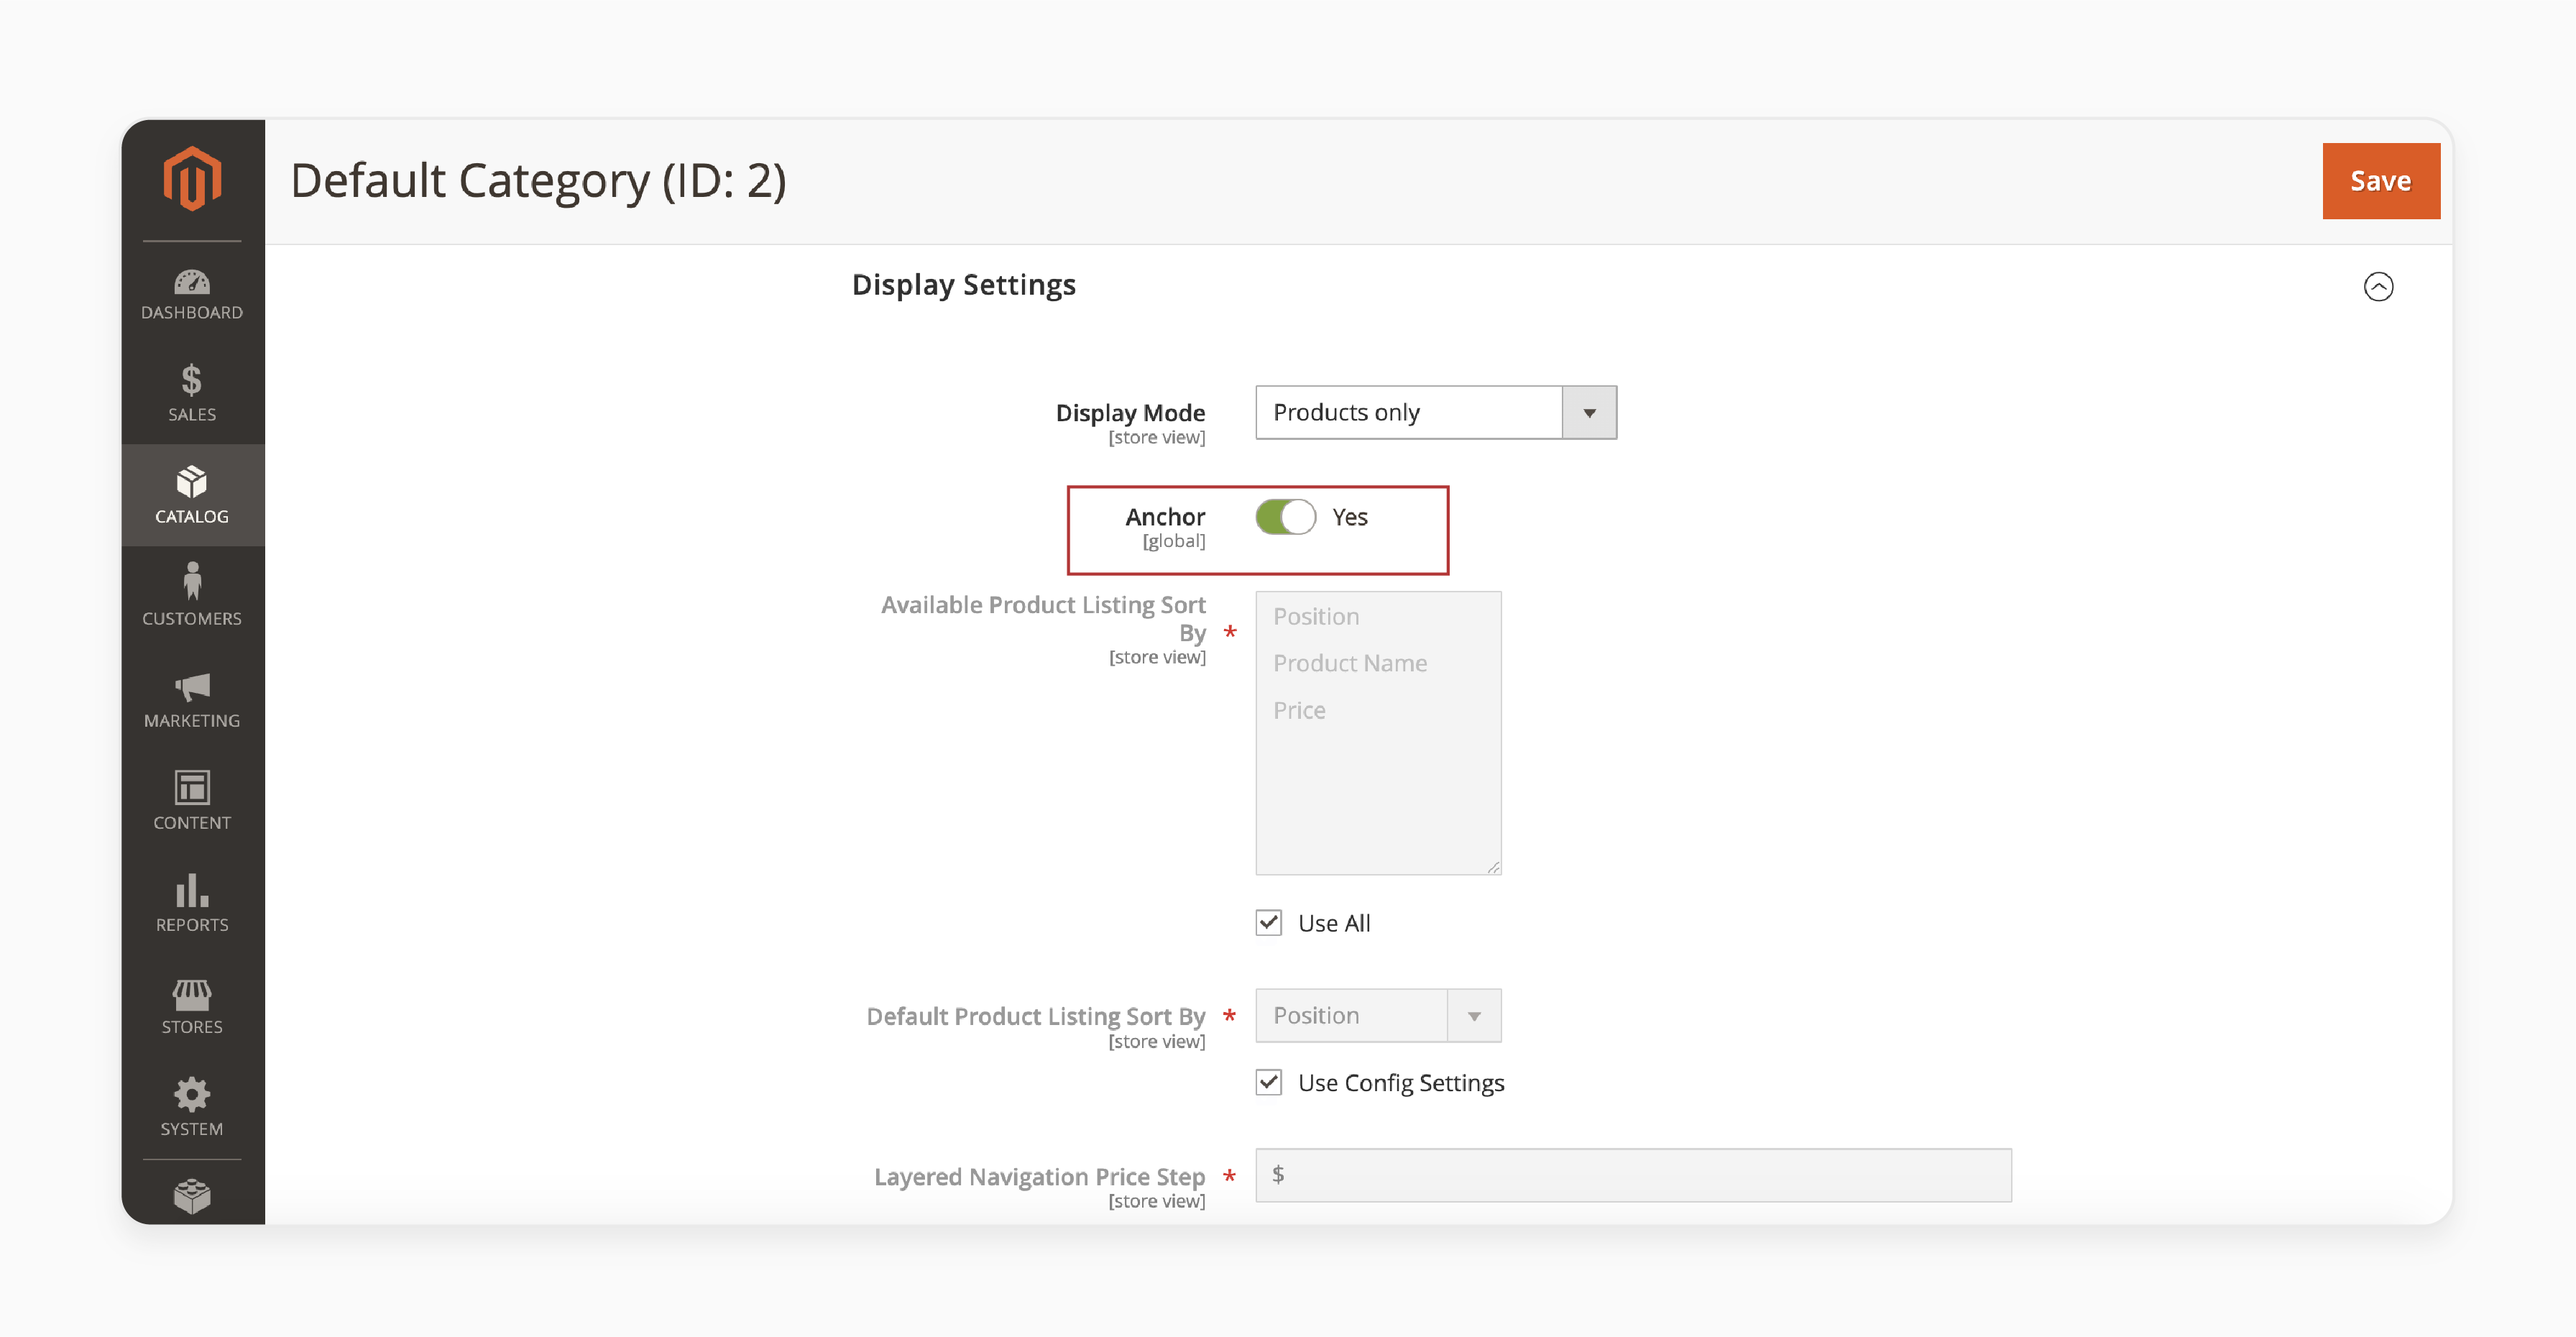Click the Display Mode field label
This screenshot has height=1337, width=2576.
pos(1130,412)
